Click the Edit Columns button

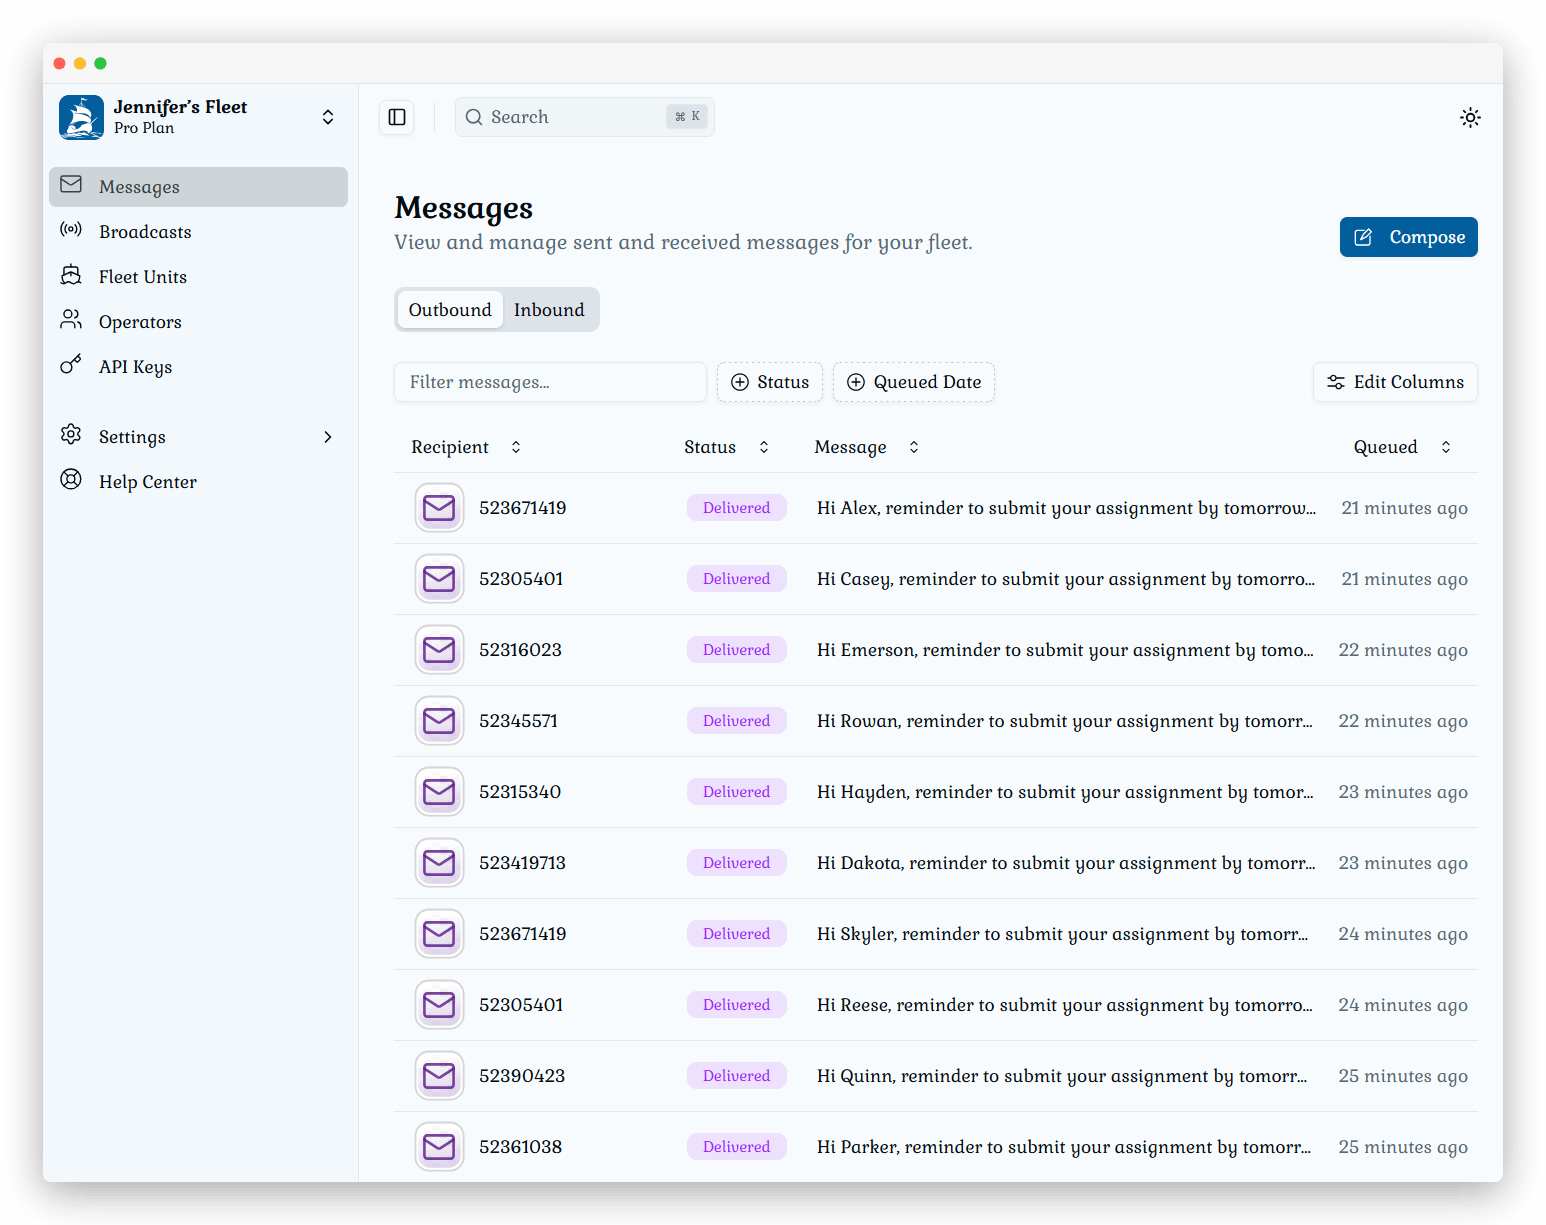coord(1394,382)
